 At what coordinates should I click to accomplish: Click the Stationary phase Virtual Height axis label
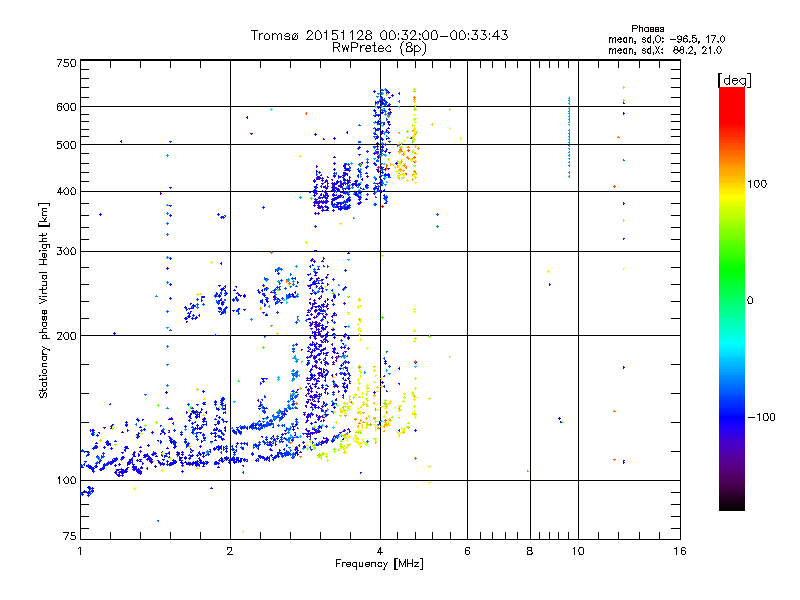(x=44, y=300)
